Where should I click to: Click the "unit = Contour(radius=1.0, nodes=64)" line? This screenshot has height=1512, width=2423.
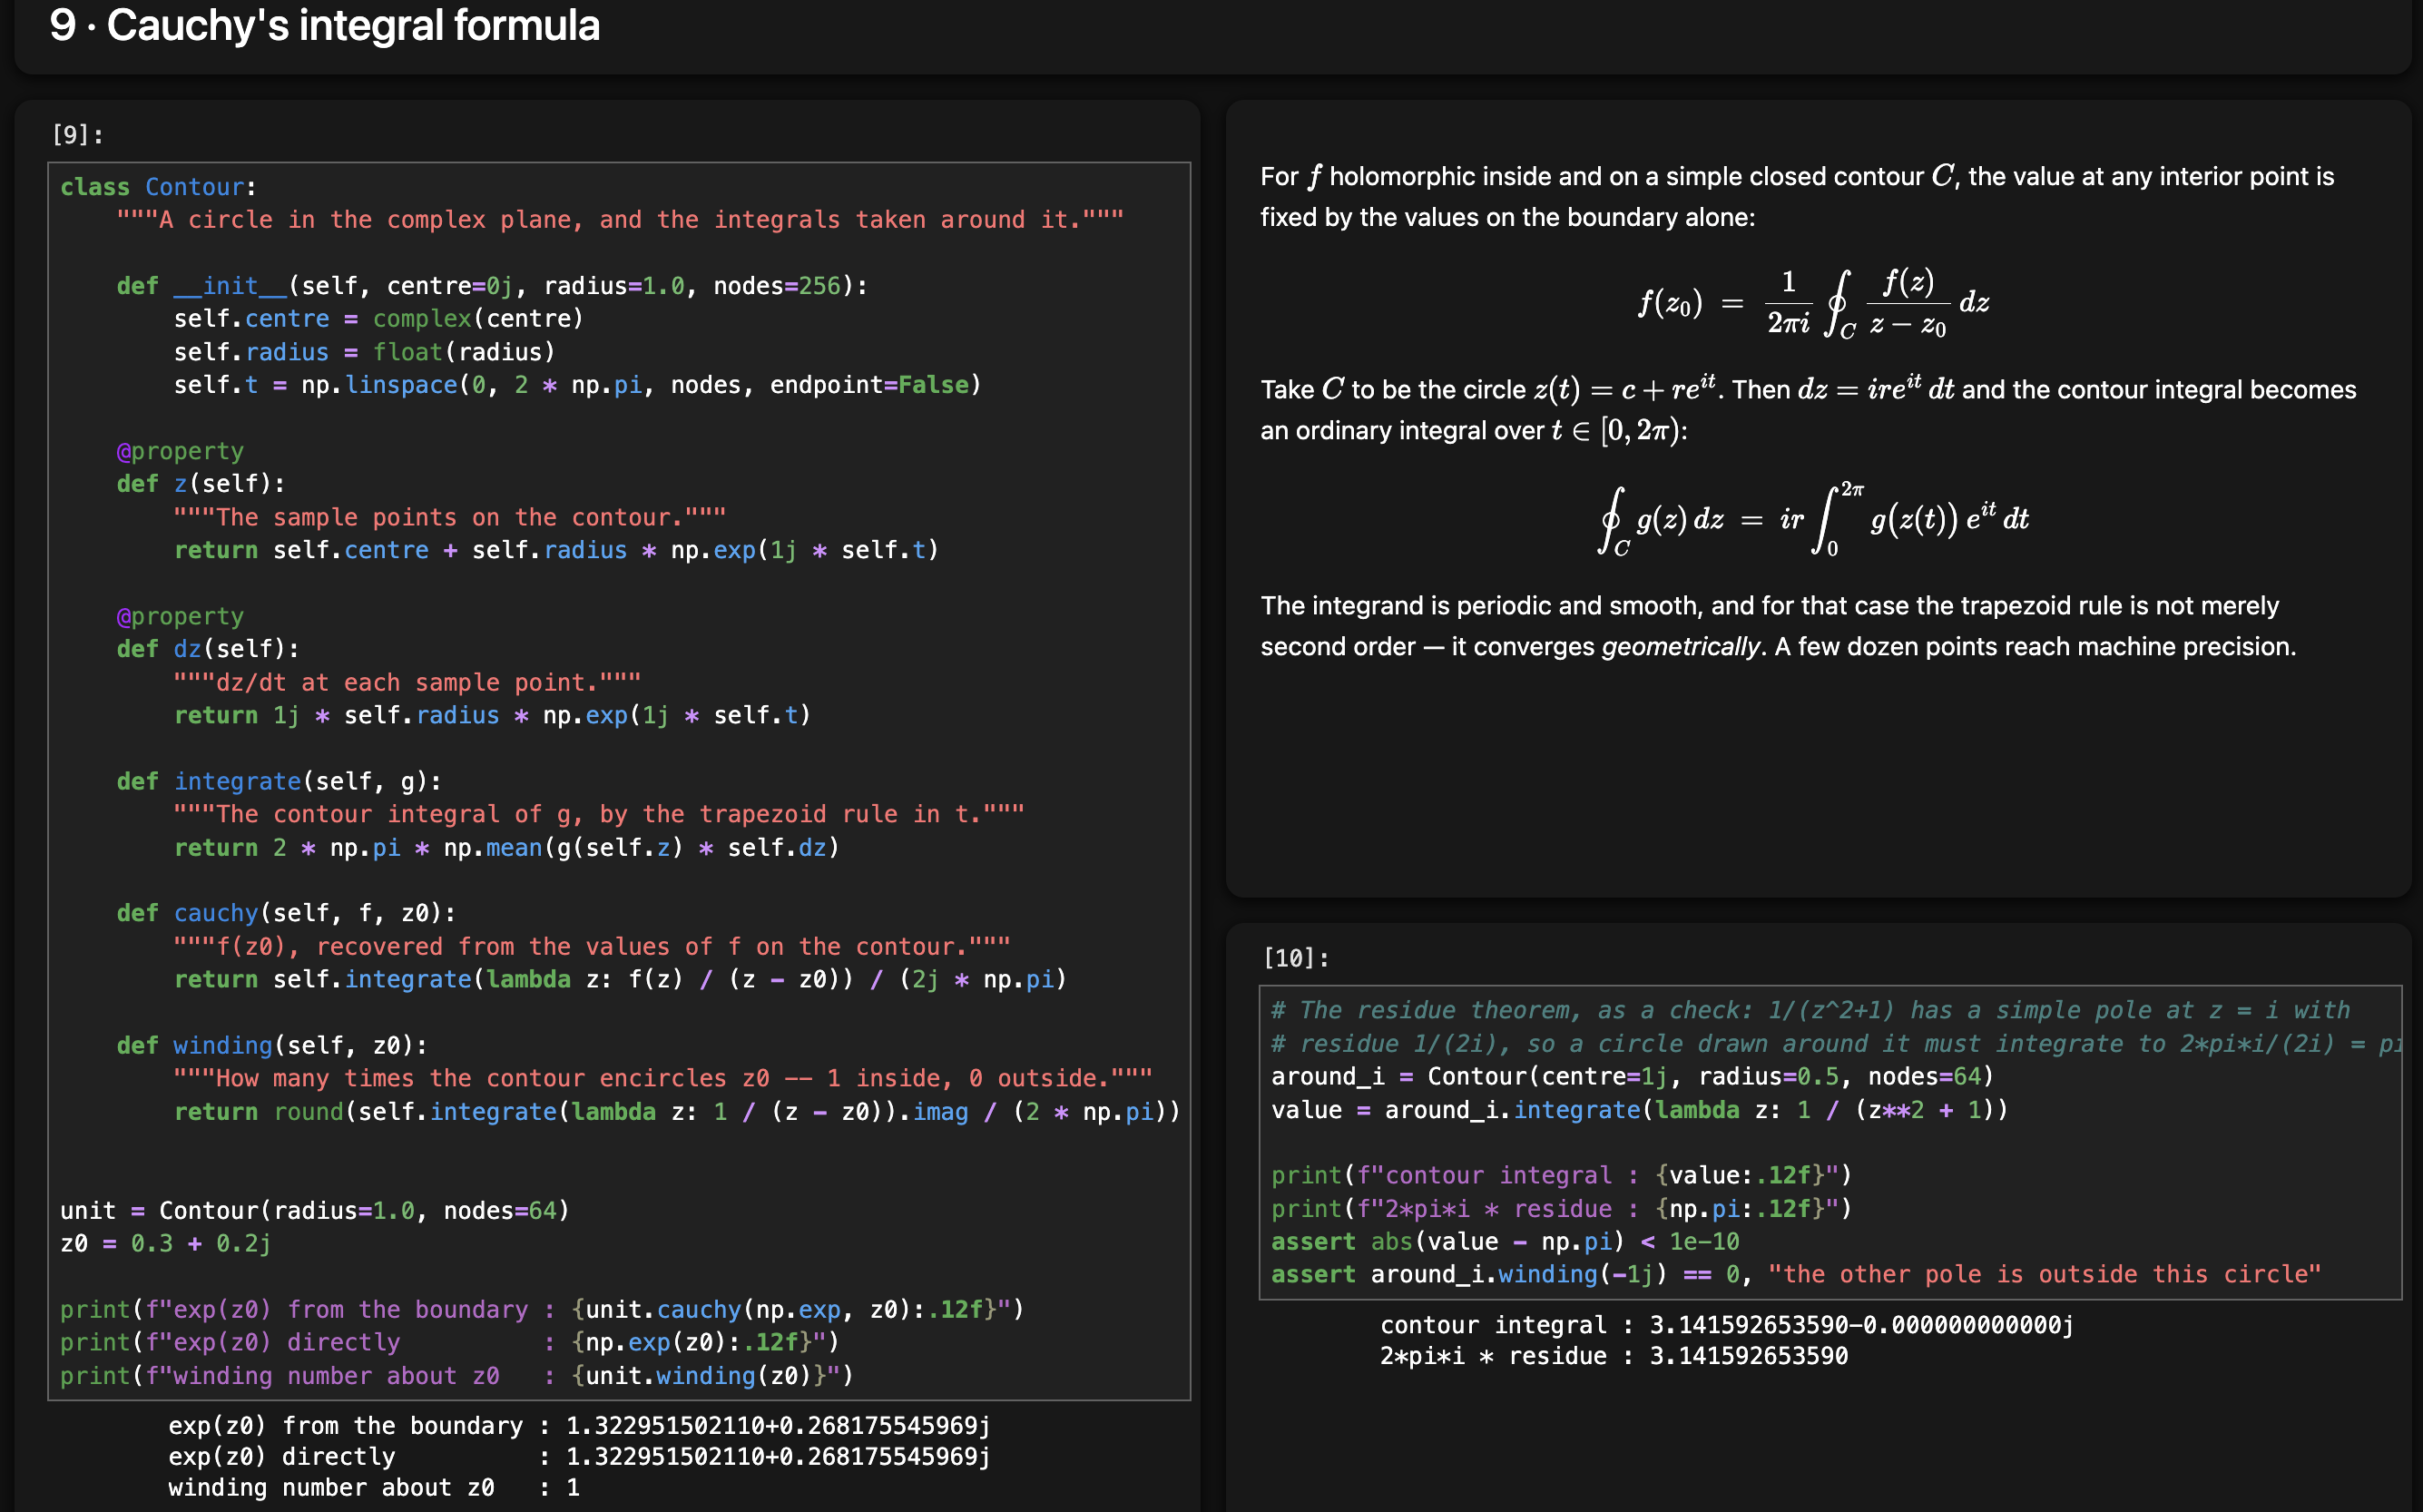pyautogui.click(x=315, y=1211)
